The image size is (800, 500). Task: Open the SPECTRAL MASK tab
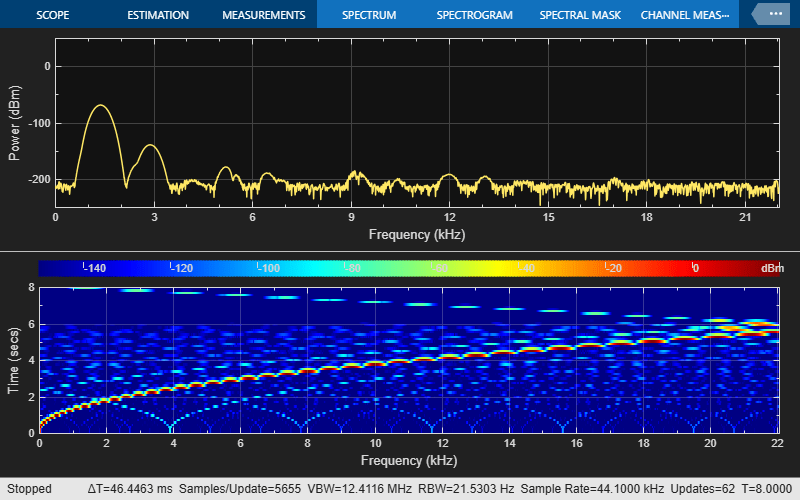(580, 15)
